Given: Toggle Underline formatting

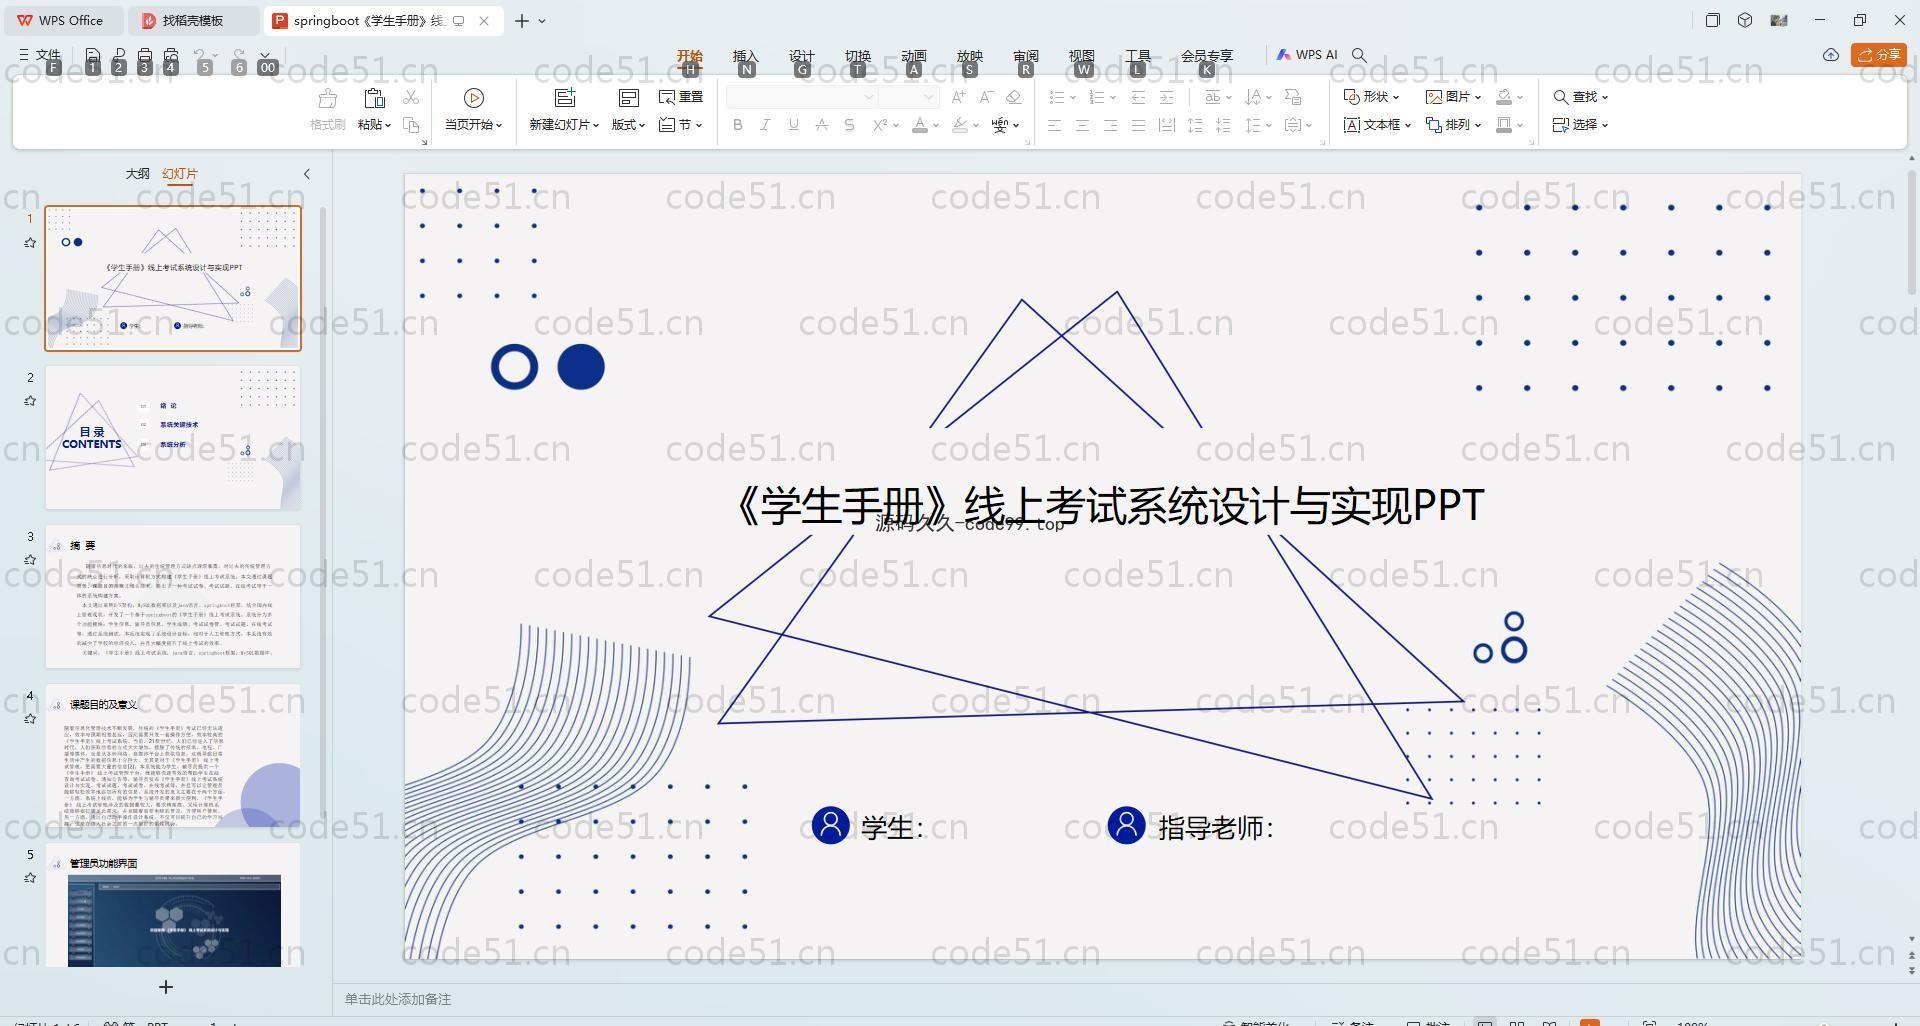Looking at the screenshot, I should click(x=793, y=125).
